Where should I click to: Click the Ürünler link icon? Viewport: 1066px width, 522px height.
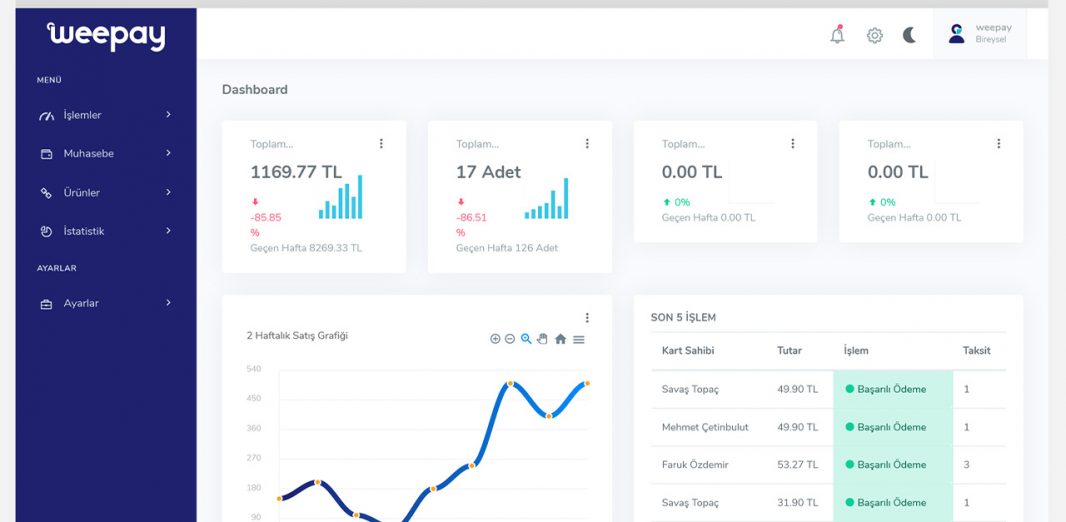pyautogui.click(x=46, y=193)
